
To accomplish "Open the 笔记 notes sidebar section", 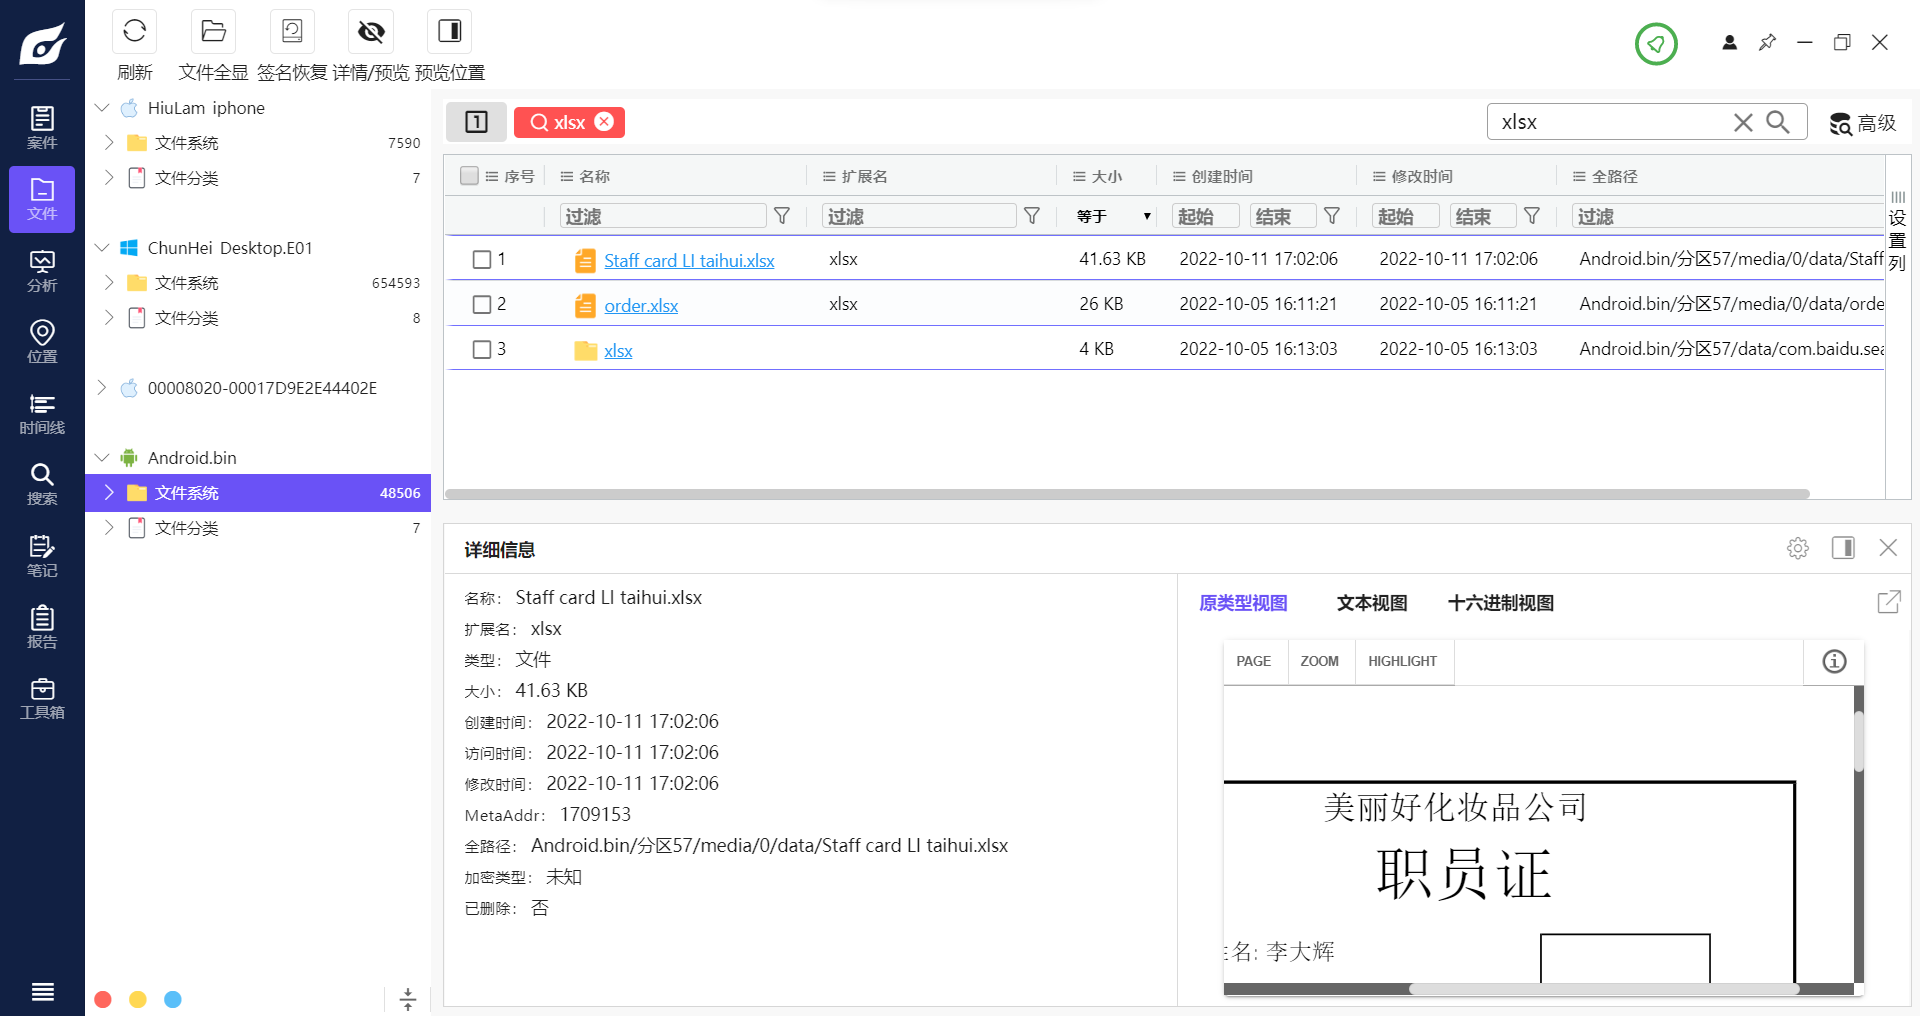I will 42,556.
